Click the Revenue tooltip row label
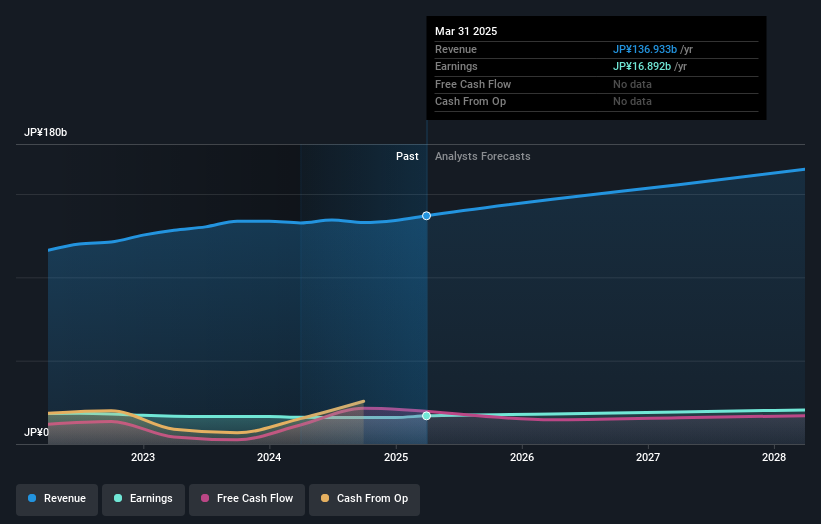Screen dimensions: 821x524 [456, 49]
